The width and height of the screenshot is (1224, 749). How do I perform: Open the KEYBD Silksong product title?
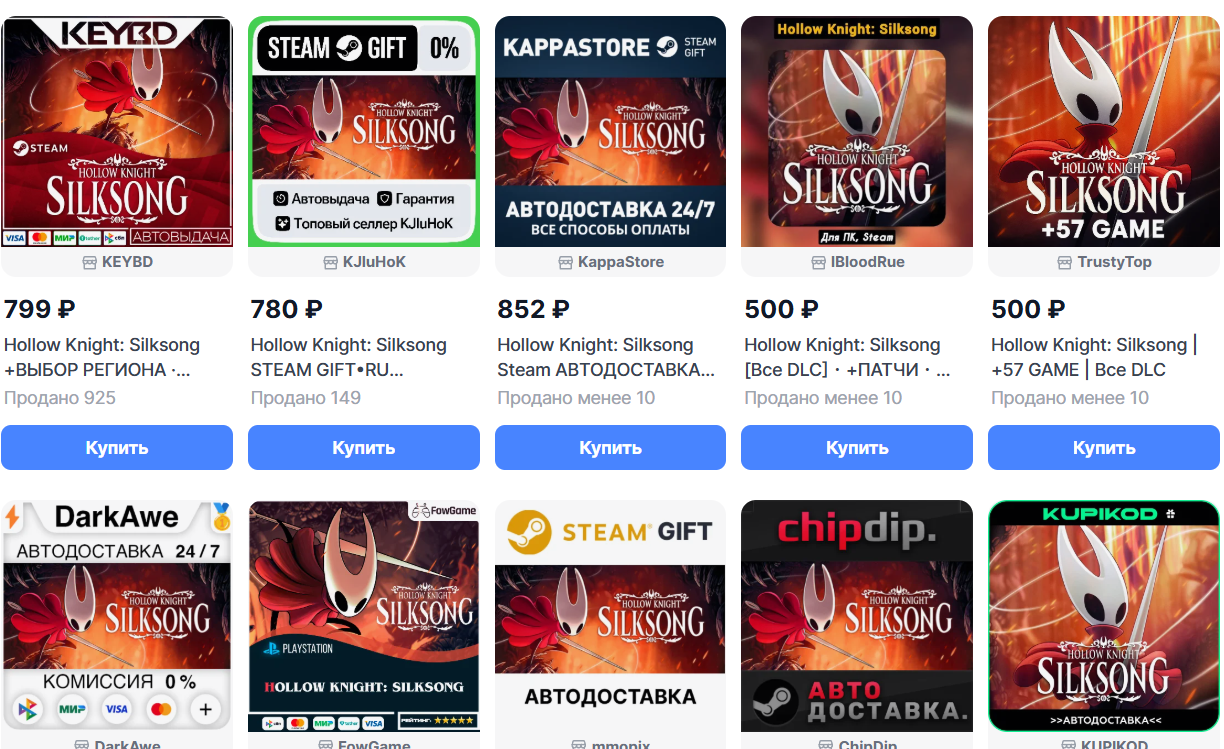coord(102,357)
